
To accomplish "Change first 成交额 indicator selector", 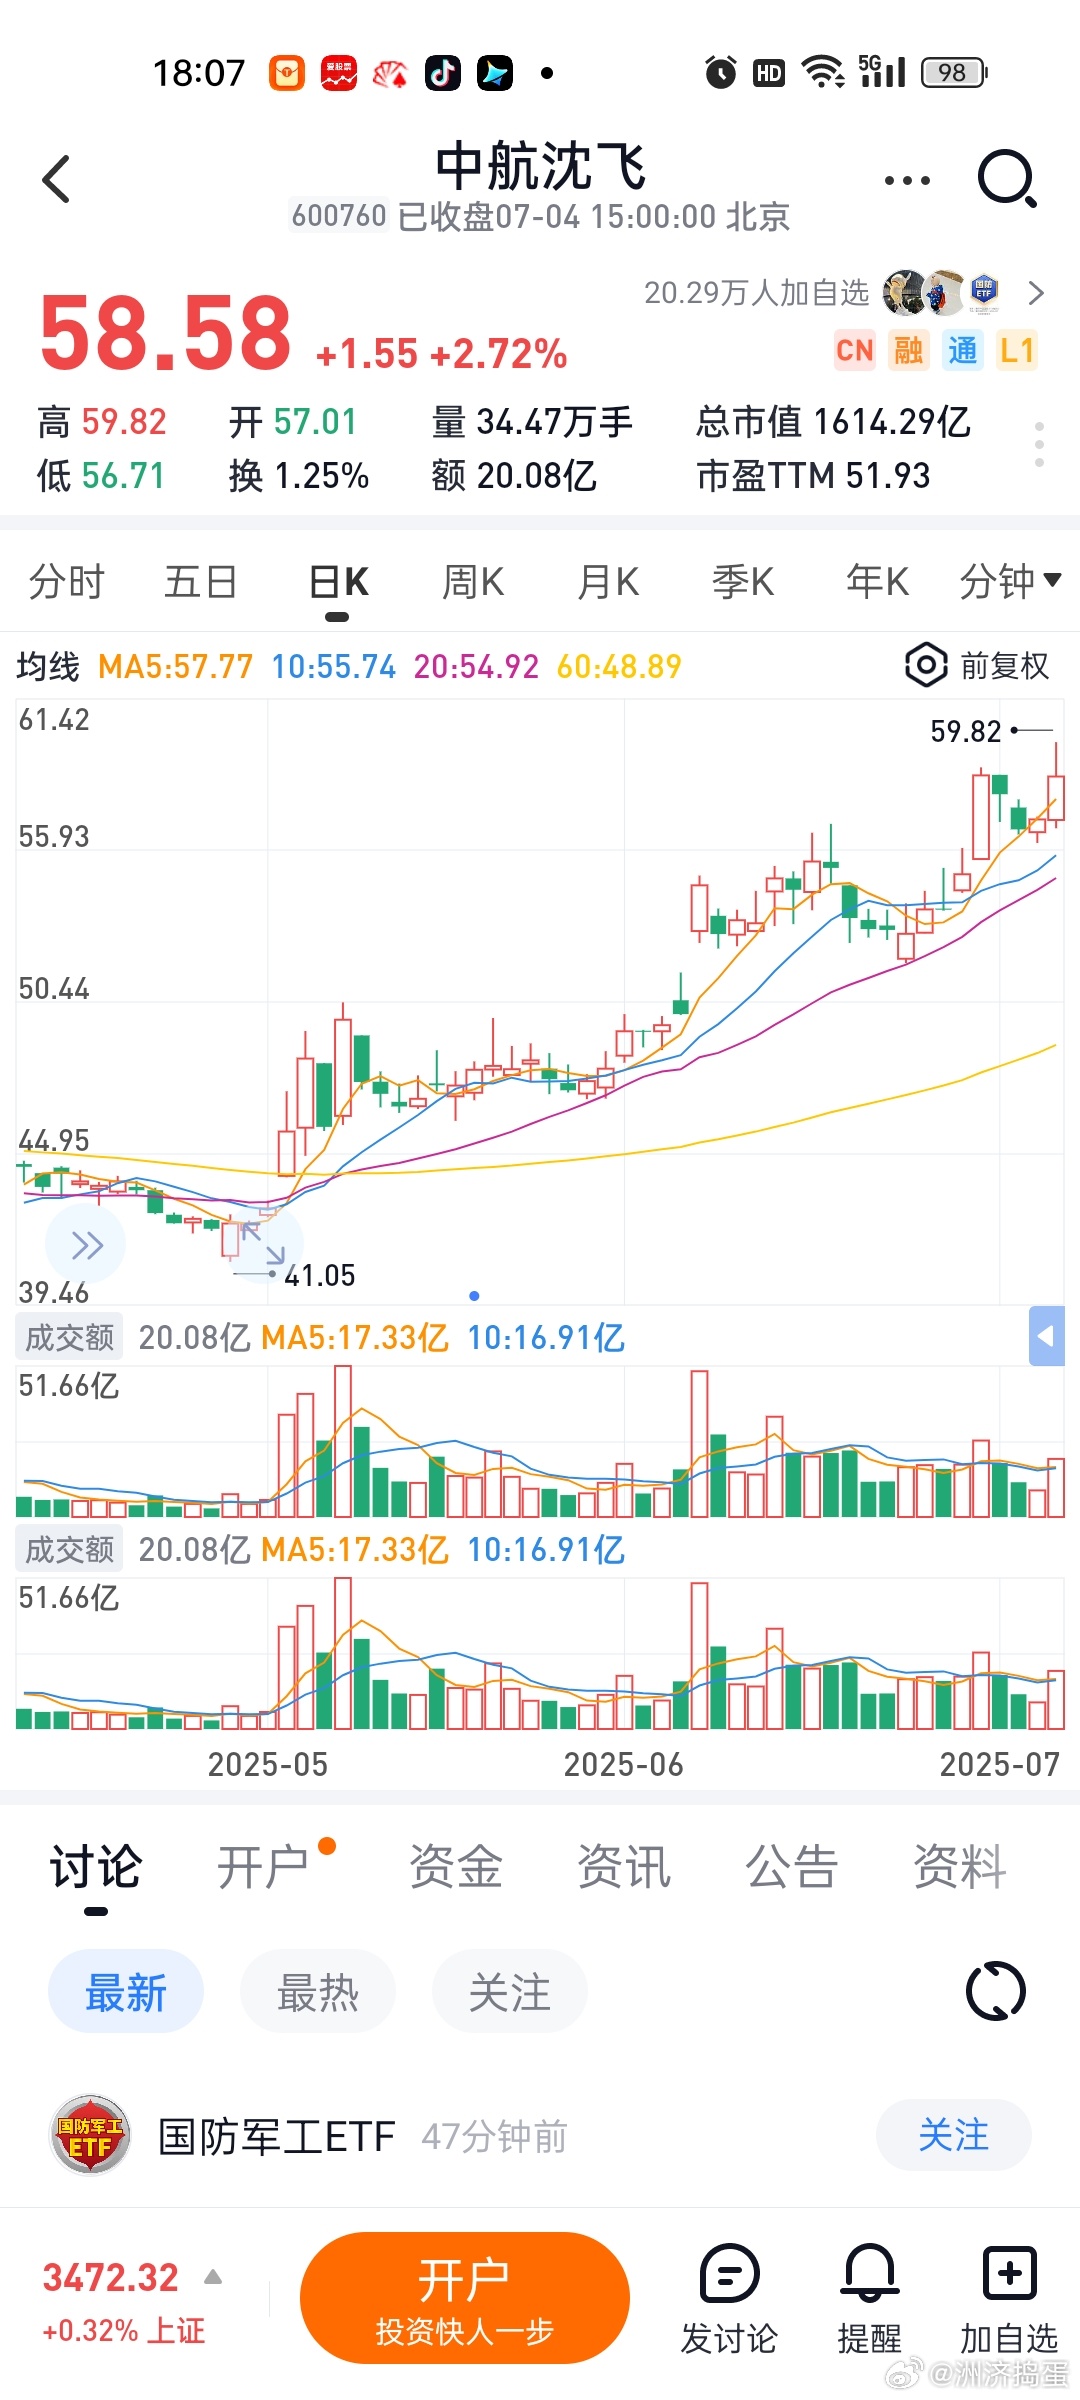I will (69, 1337).
